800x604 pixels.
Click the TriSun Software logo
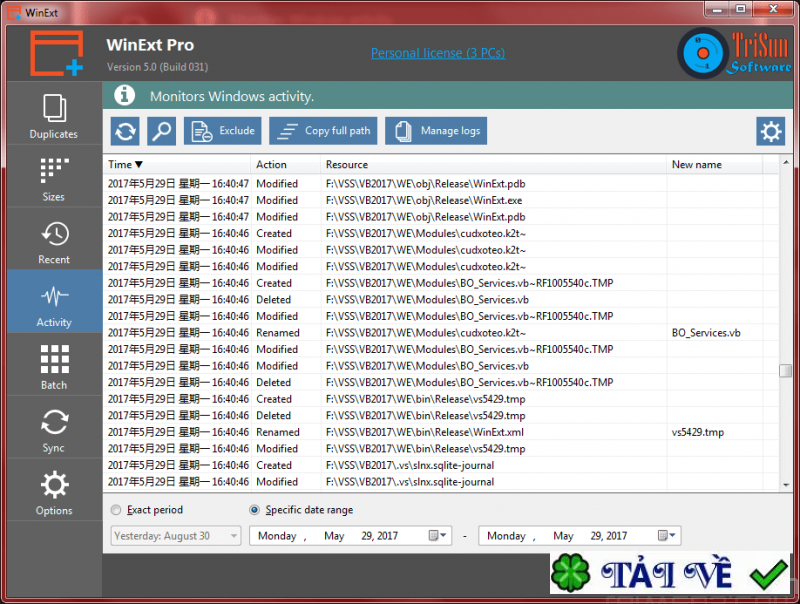coord(735,53)
